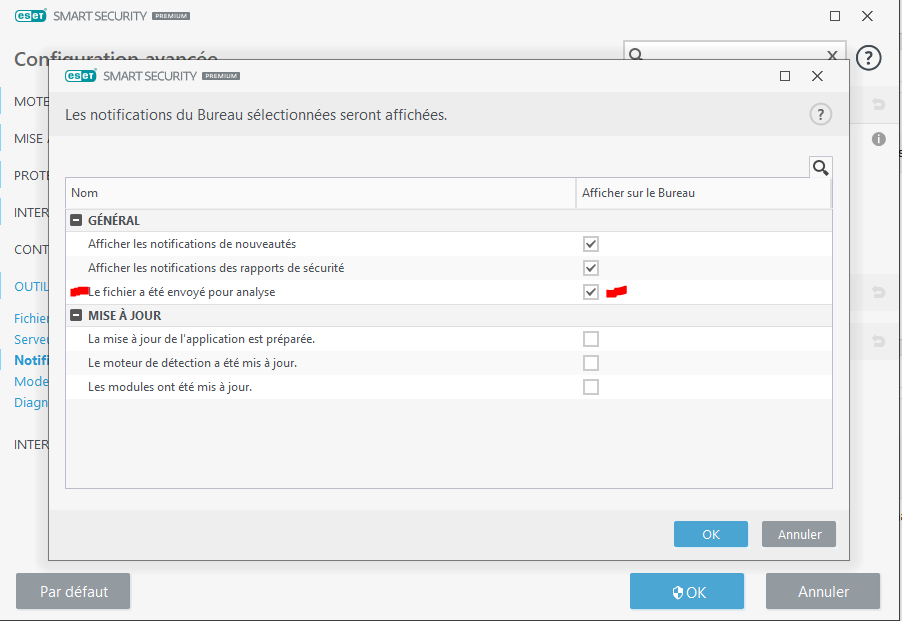
Task: Clear search with the X icon
Action: click(x=832, y=56)
